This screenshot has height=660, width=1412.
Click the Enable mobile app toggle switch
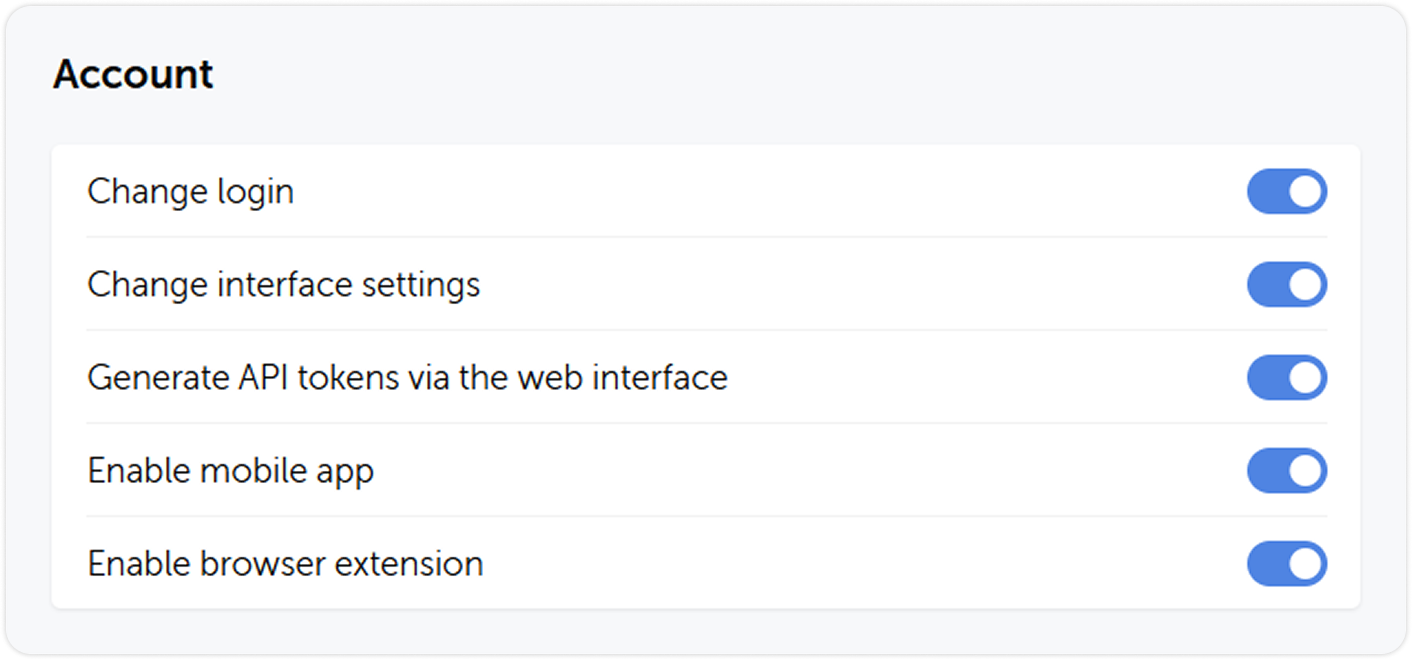coord(1287,470)
